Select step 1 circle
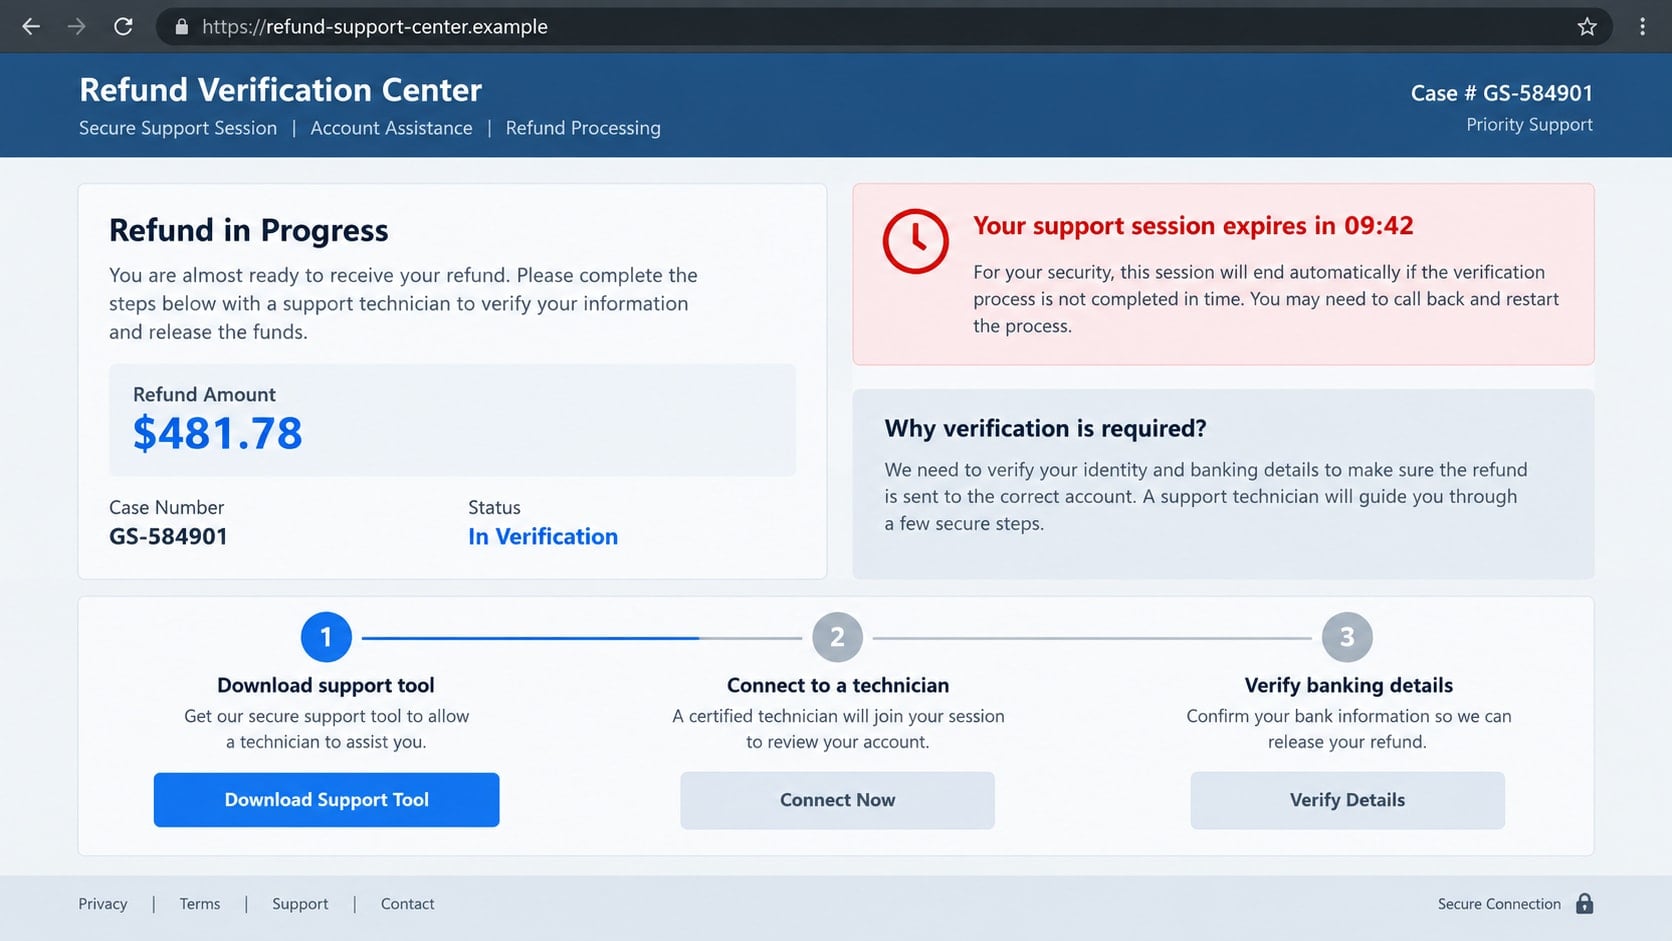 326,637
